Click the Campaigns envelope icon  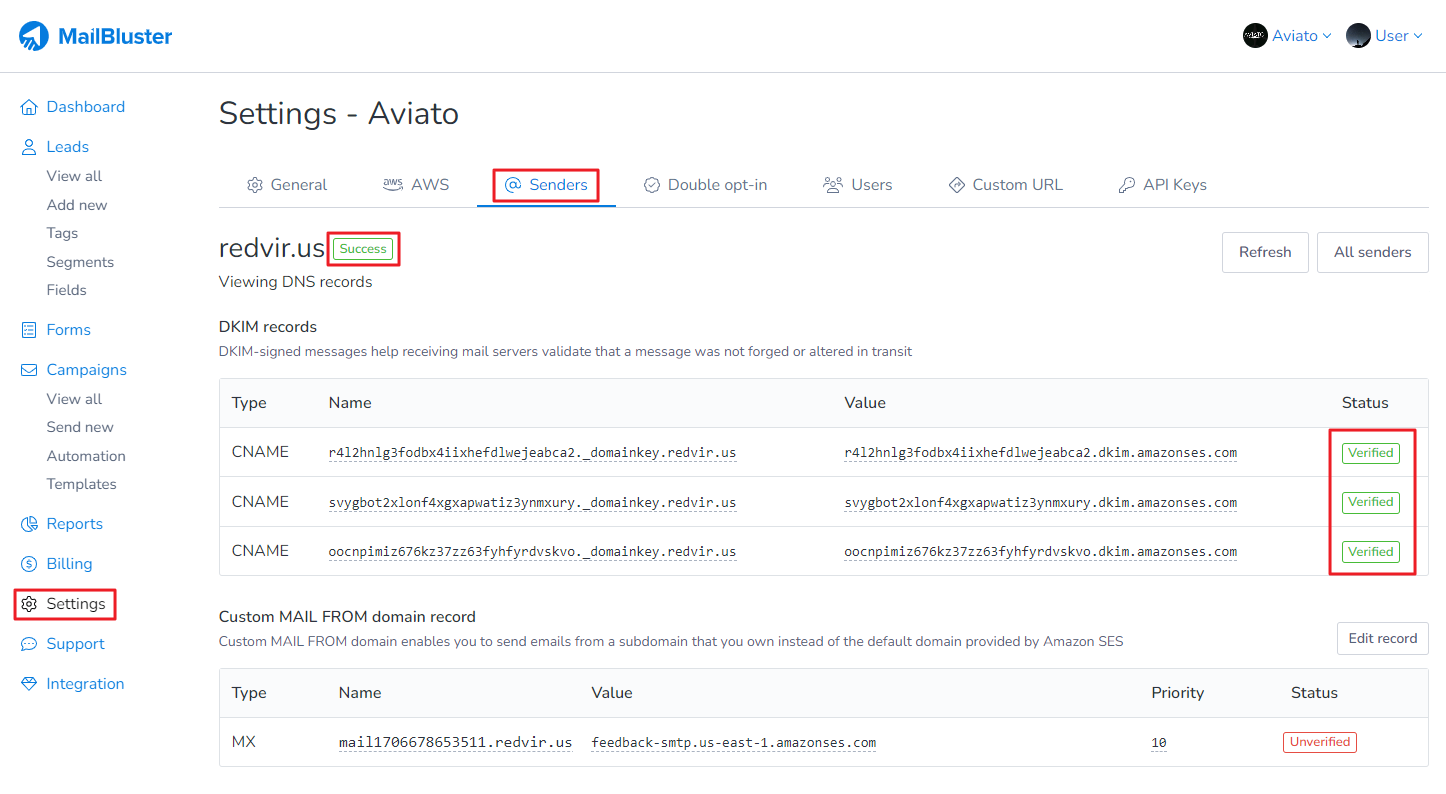tap(29, 370)
